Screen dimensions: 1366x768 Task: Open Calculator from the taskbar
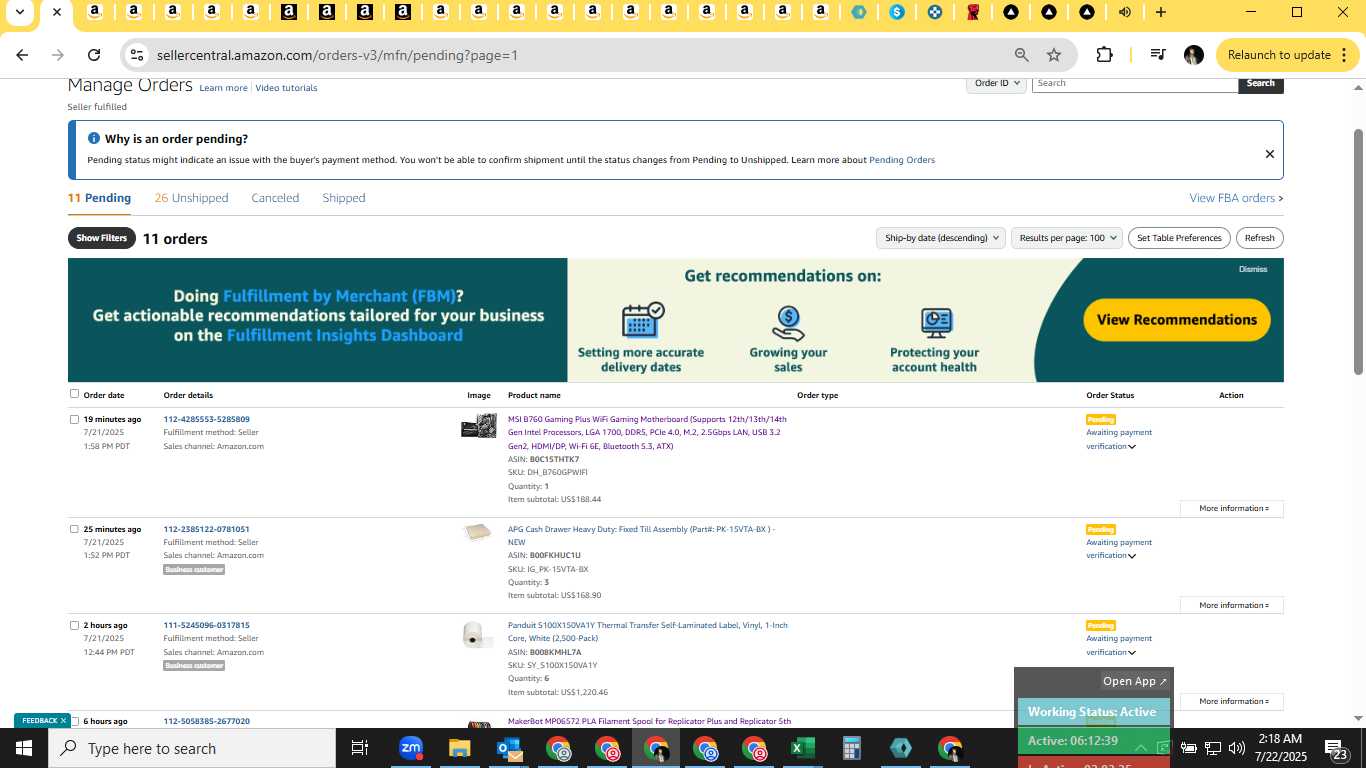(852, 748)
